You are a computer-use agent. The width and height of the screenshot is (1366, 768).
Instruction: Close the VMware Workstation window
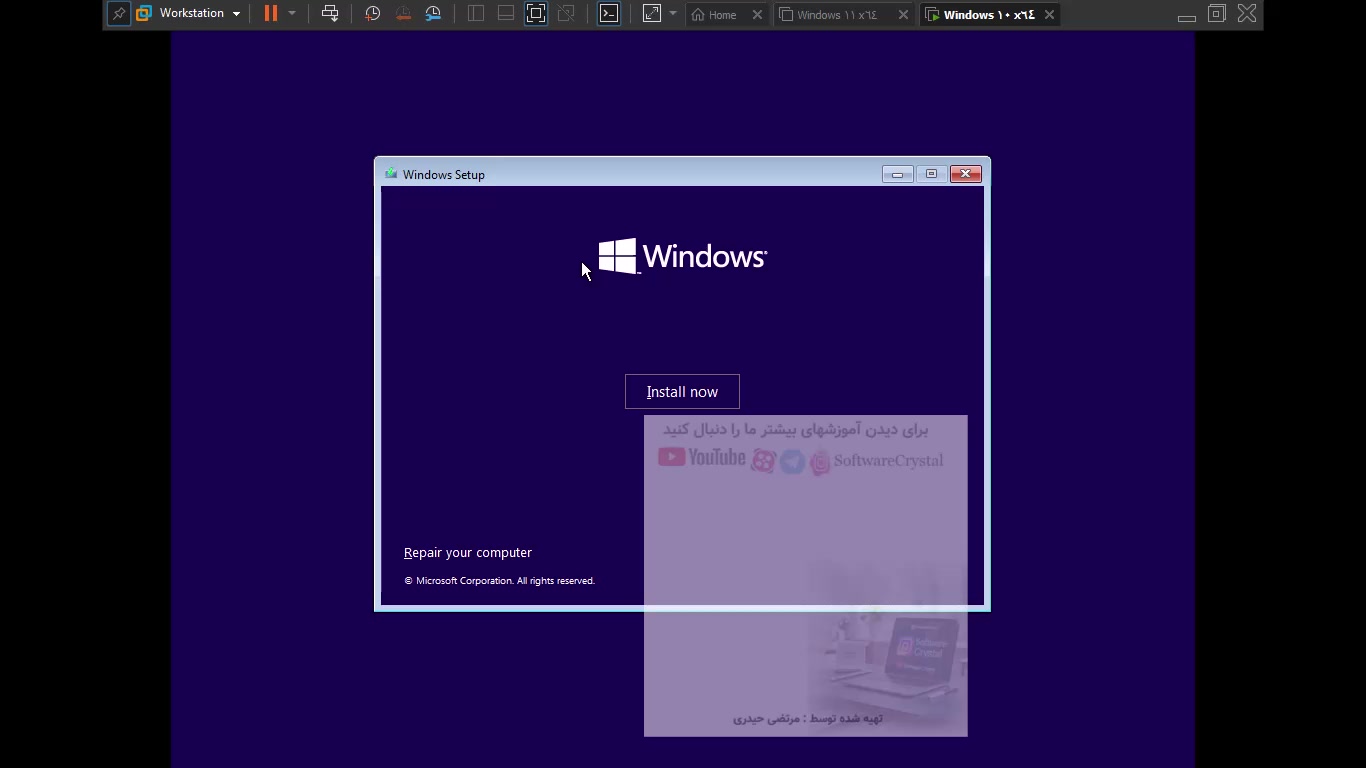1247,14
